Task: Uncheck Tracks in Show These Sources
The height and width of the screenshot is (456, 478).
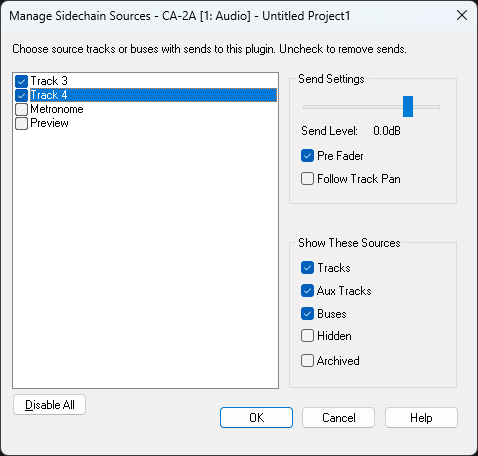Action: 307,268
